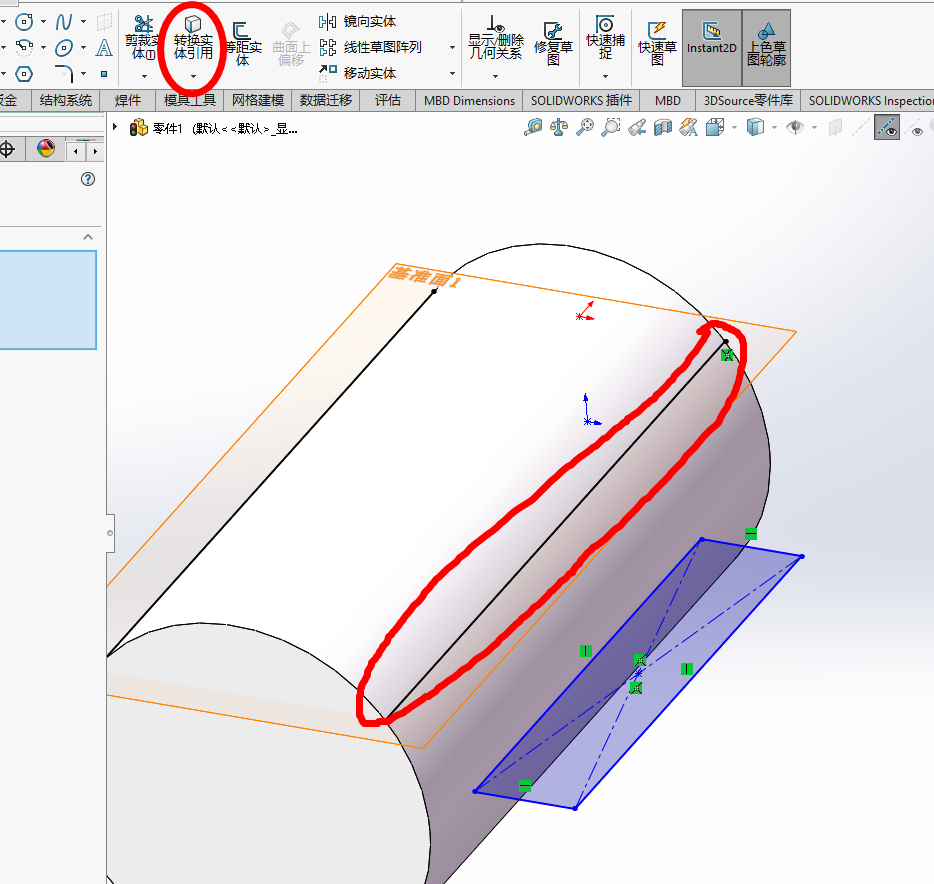934x884 pixels.
Task: Click the View Orientation cube icon
Action: (715, 127)
